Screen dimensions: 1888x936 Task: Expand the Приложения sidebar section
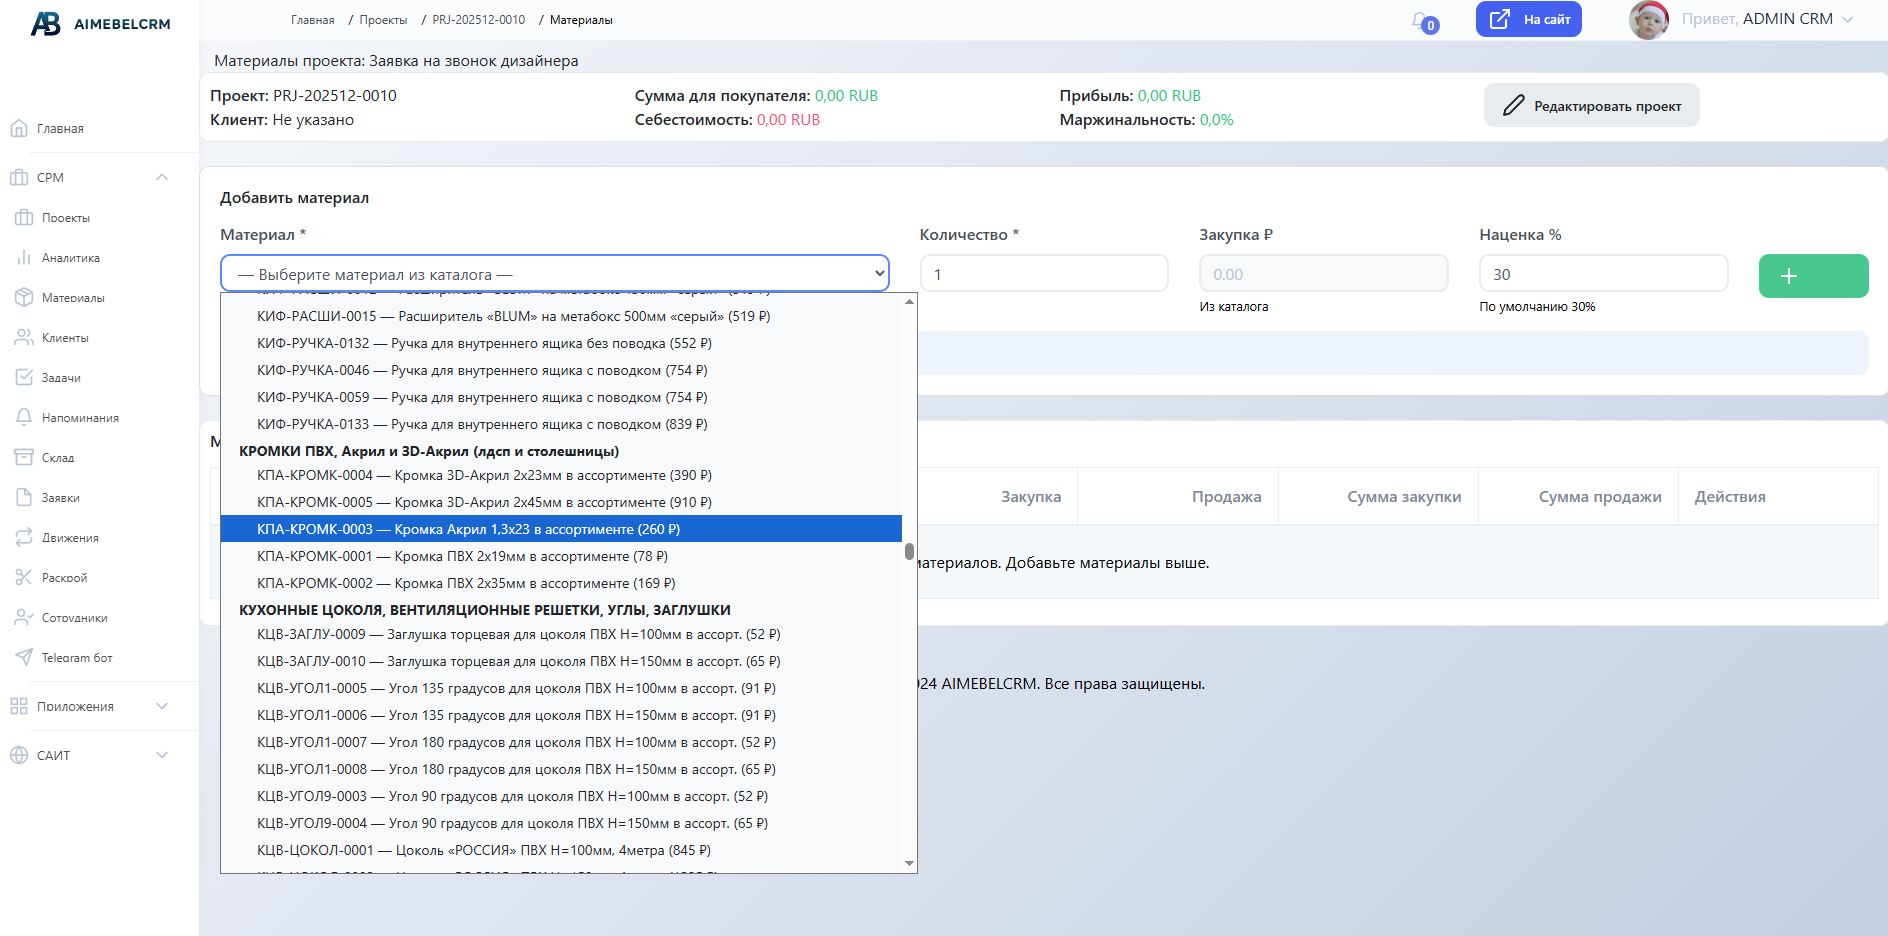[x=162, y=706]
